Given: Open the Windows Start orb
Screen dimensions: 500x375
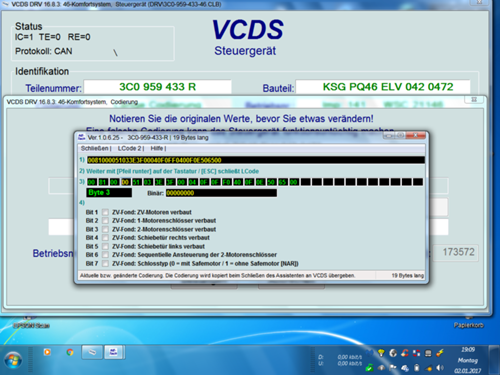Looking at the screenshot, I should pos(13,360).
